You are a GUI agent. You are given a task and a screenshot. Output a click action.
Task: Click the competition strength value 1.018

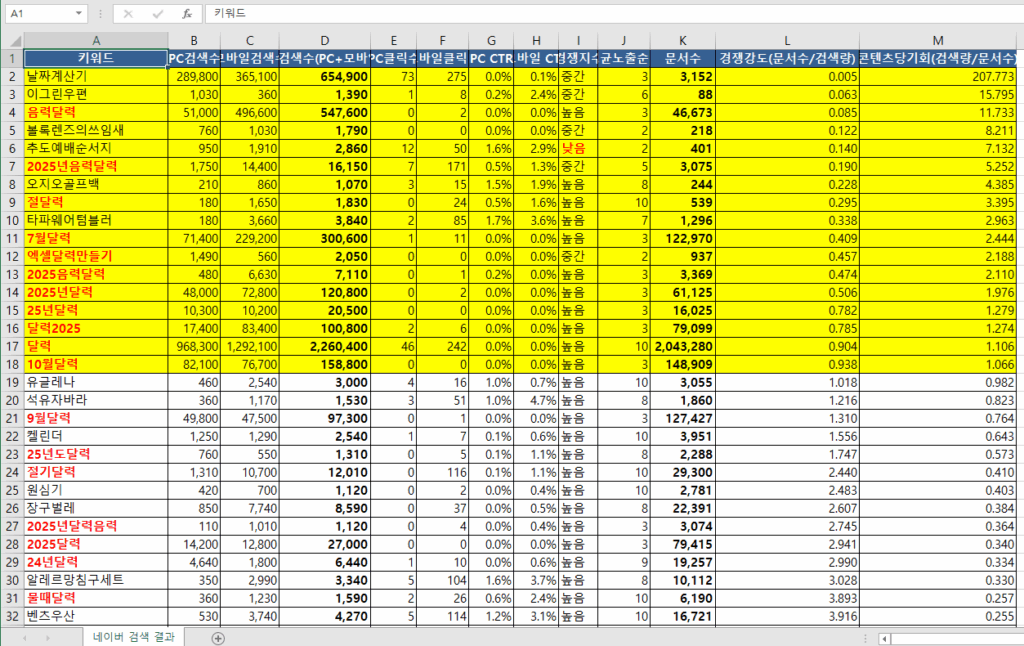point(787,382)
